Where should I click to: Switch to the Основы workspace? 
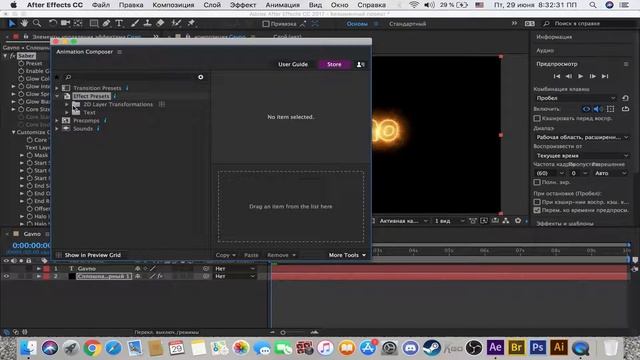tap(357, 24)
